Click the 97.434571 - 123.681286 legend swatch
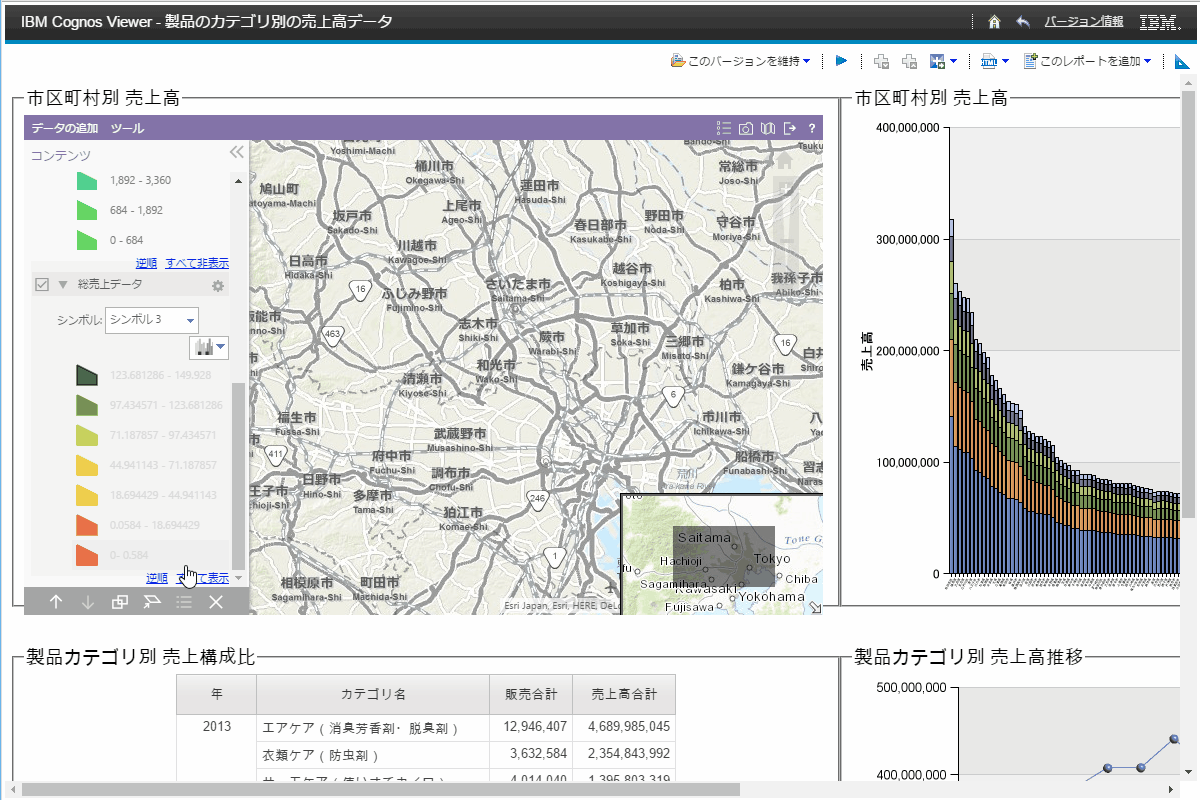1200x800 pixels. tap(86, 405)
